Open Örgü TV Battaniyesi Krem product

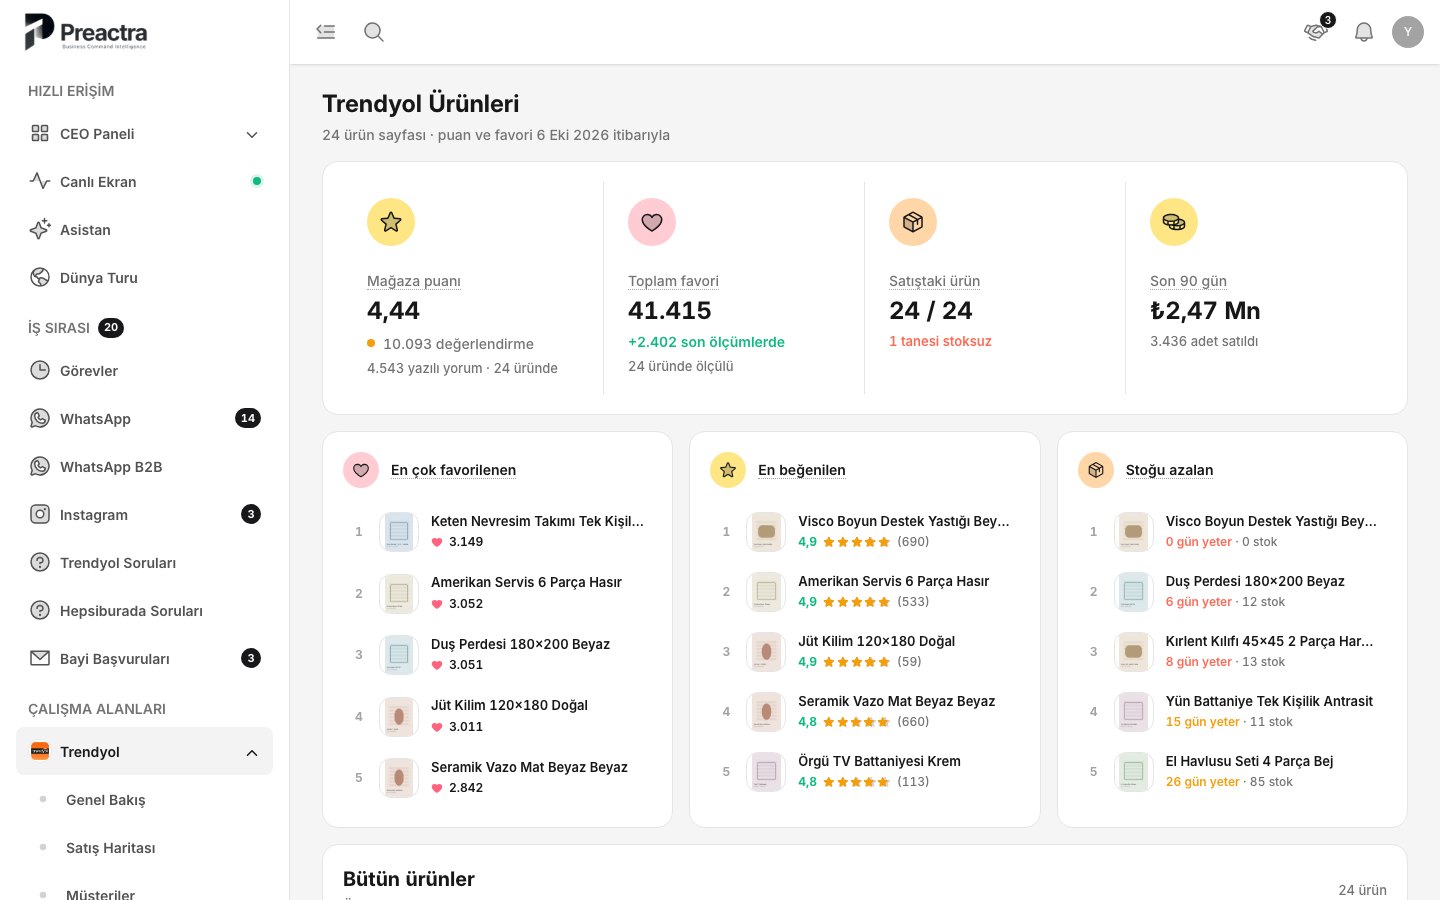pyautogui.click(x=865, y=772)
